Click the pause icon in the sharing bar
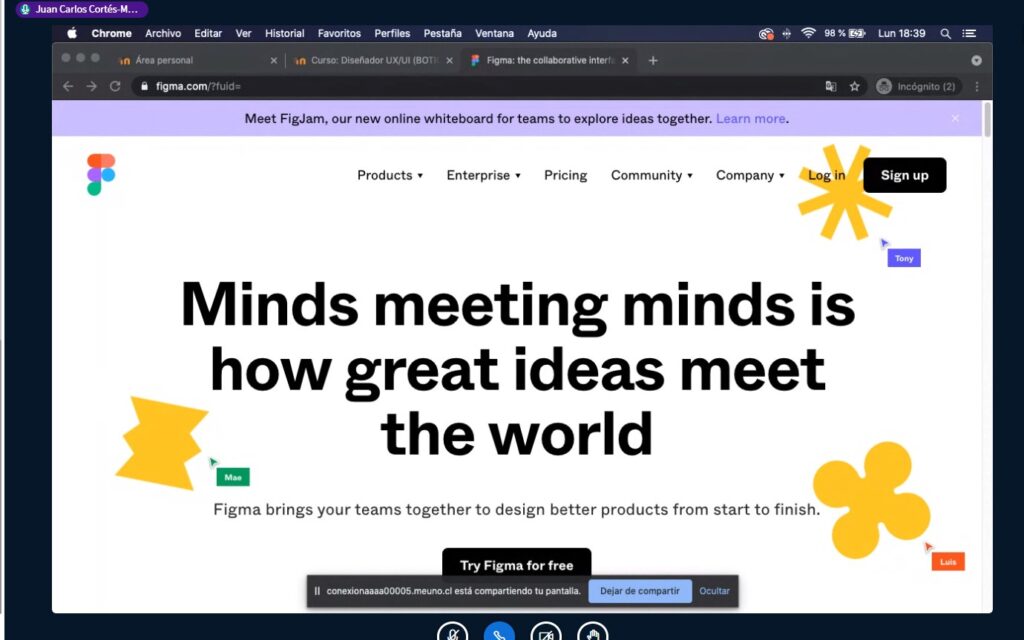Viewport: 1024px width, 640px height. pyautogui.click(x=317, y=591)
